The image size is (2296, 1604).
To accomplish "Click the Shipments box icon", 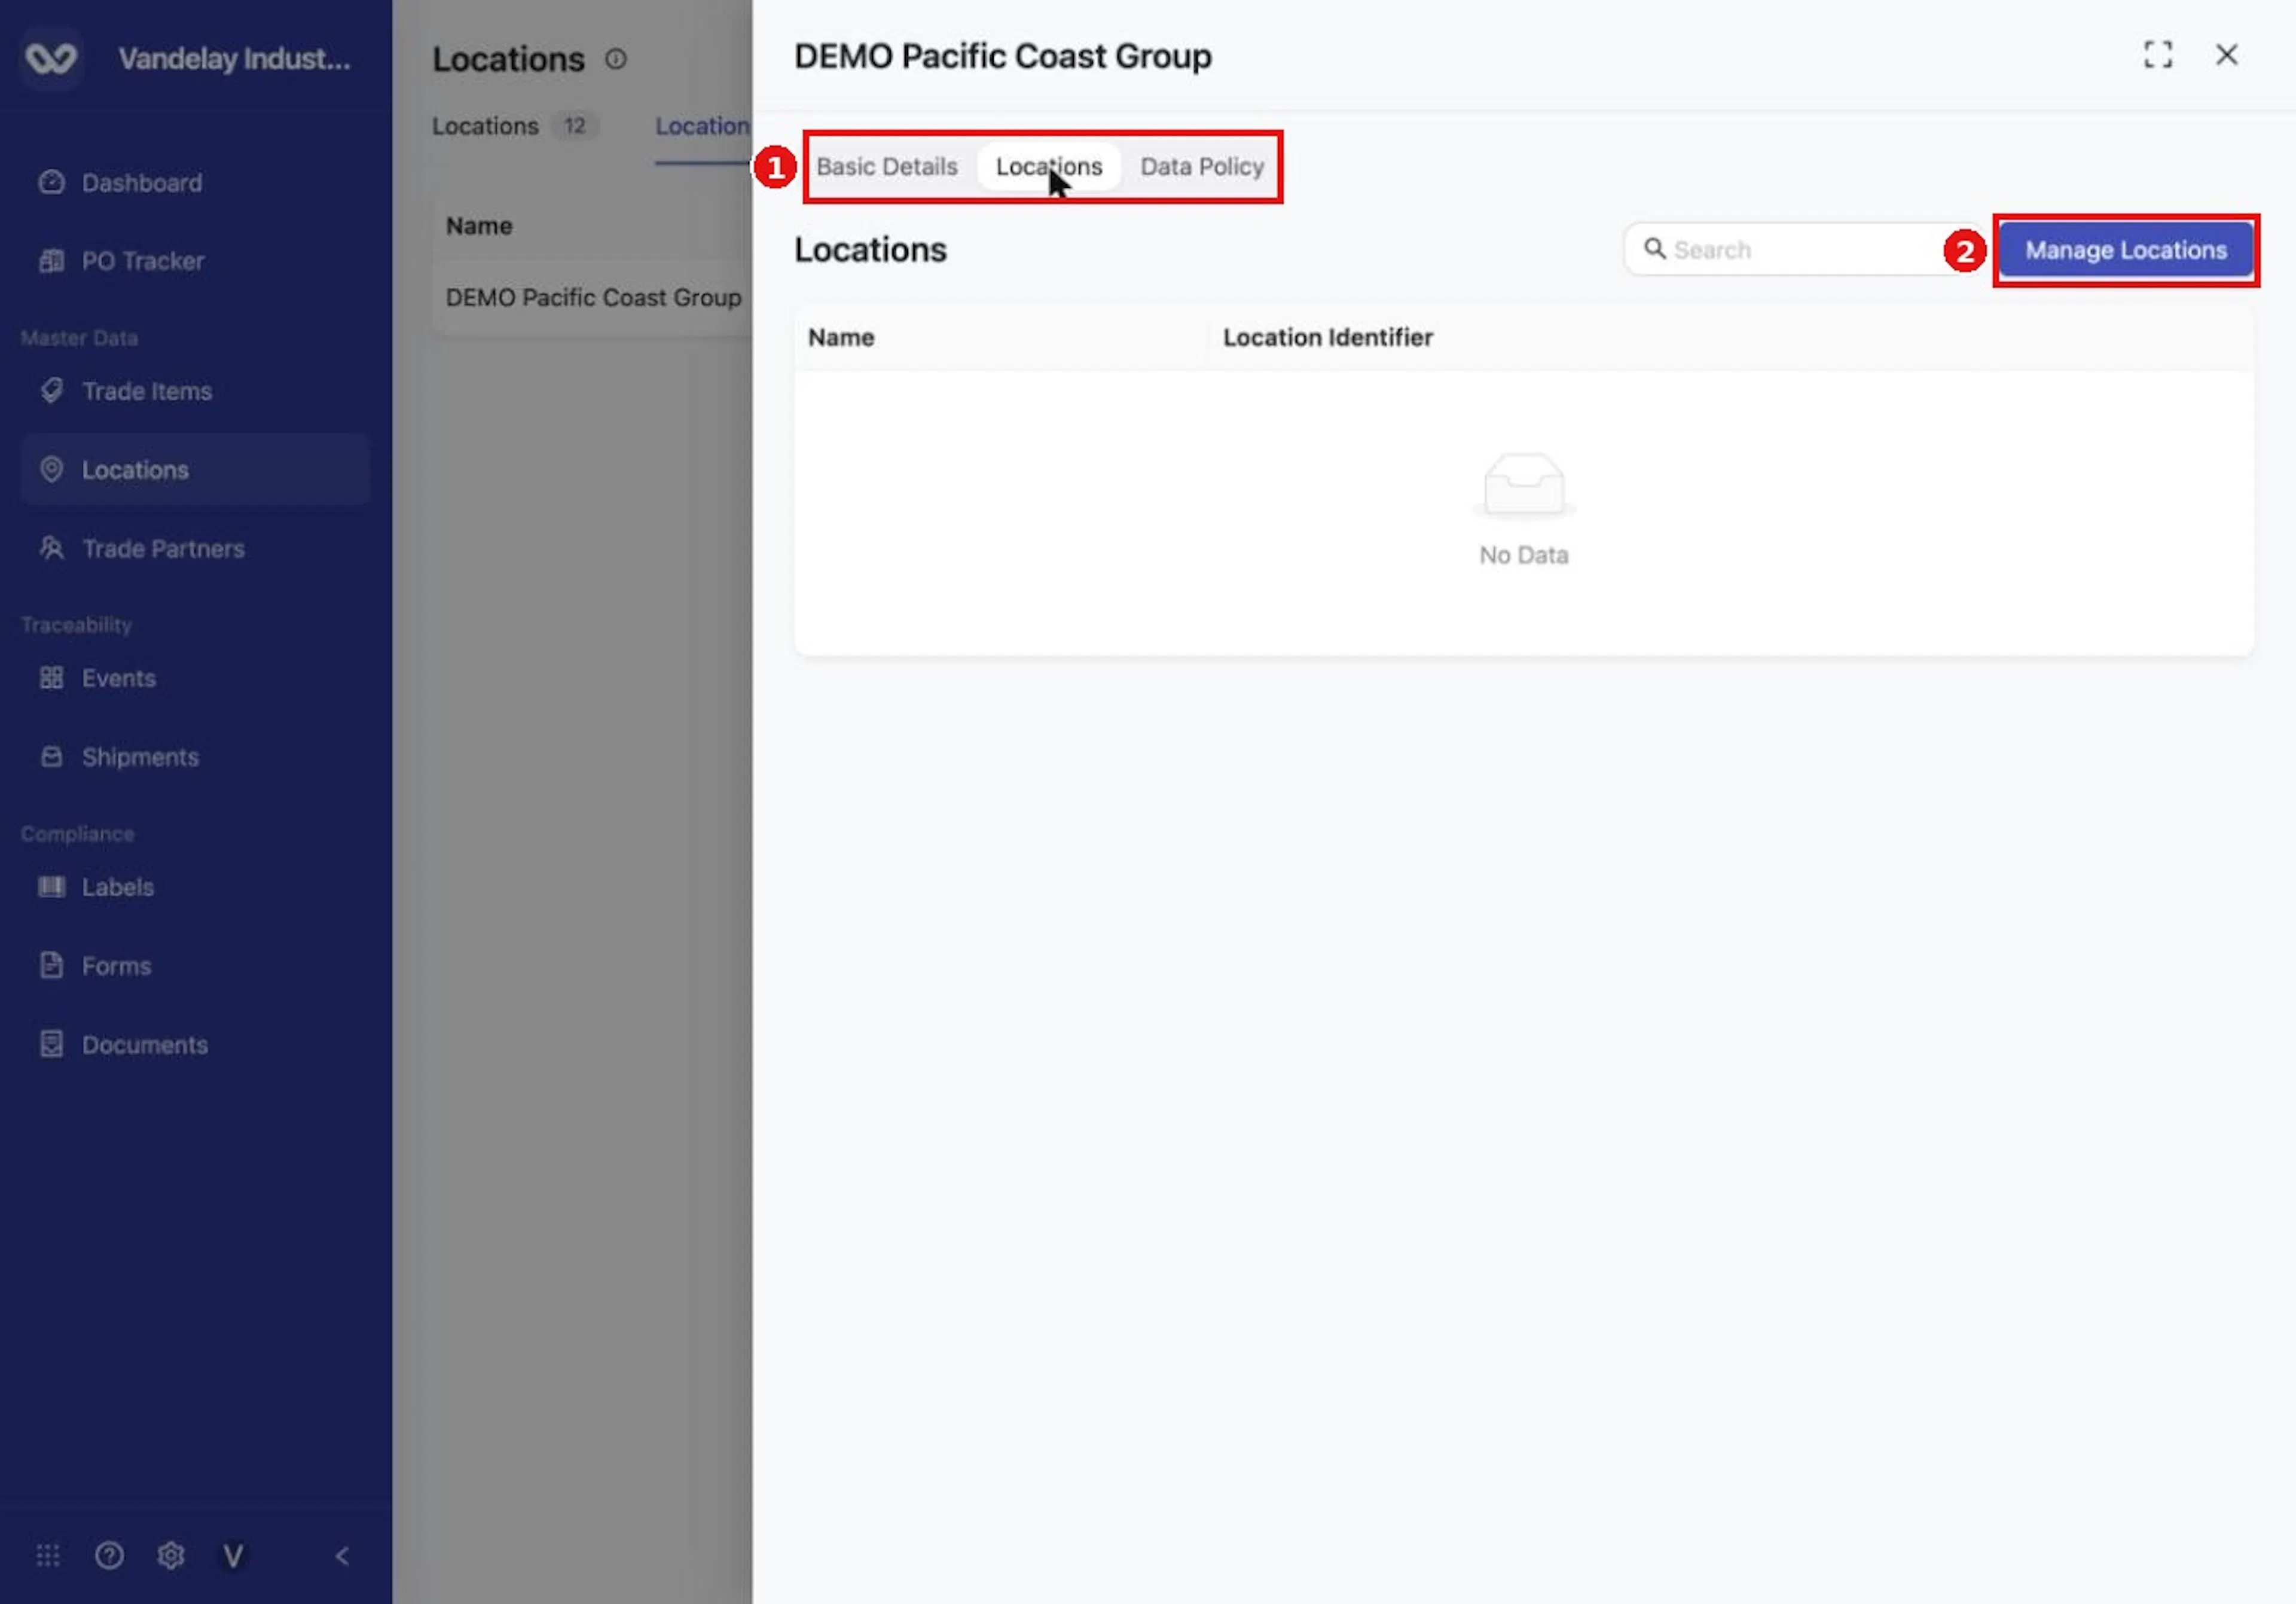I will point(52,757).
